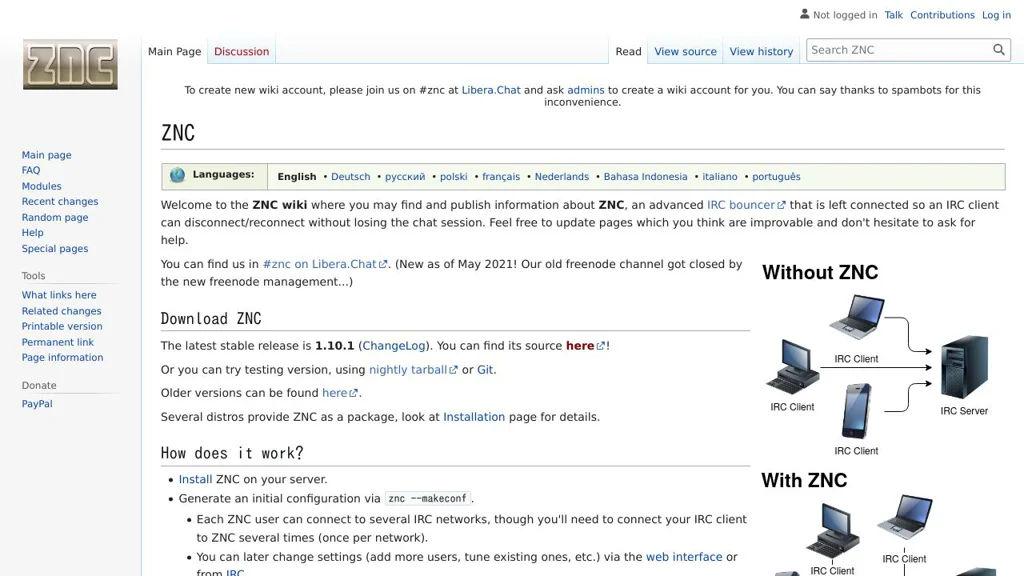
Task: Click the ZNC logo image
Action: [71, 64]
